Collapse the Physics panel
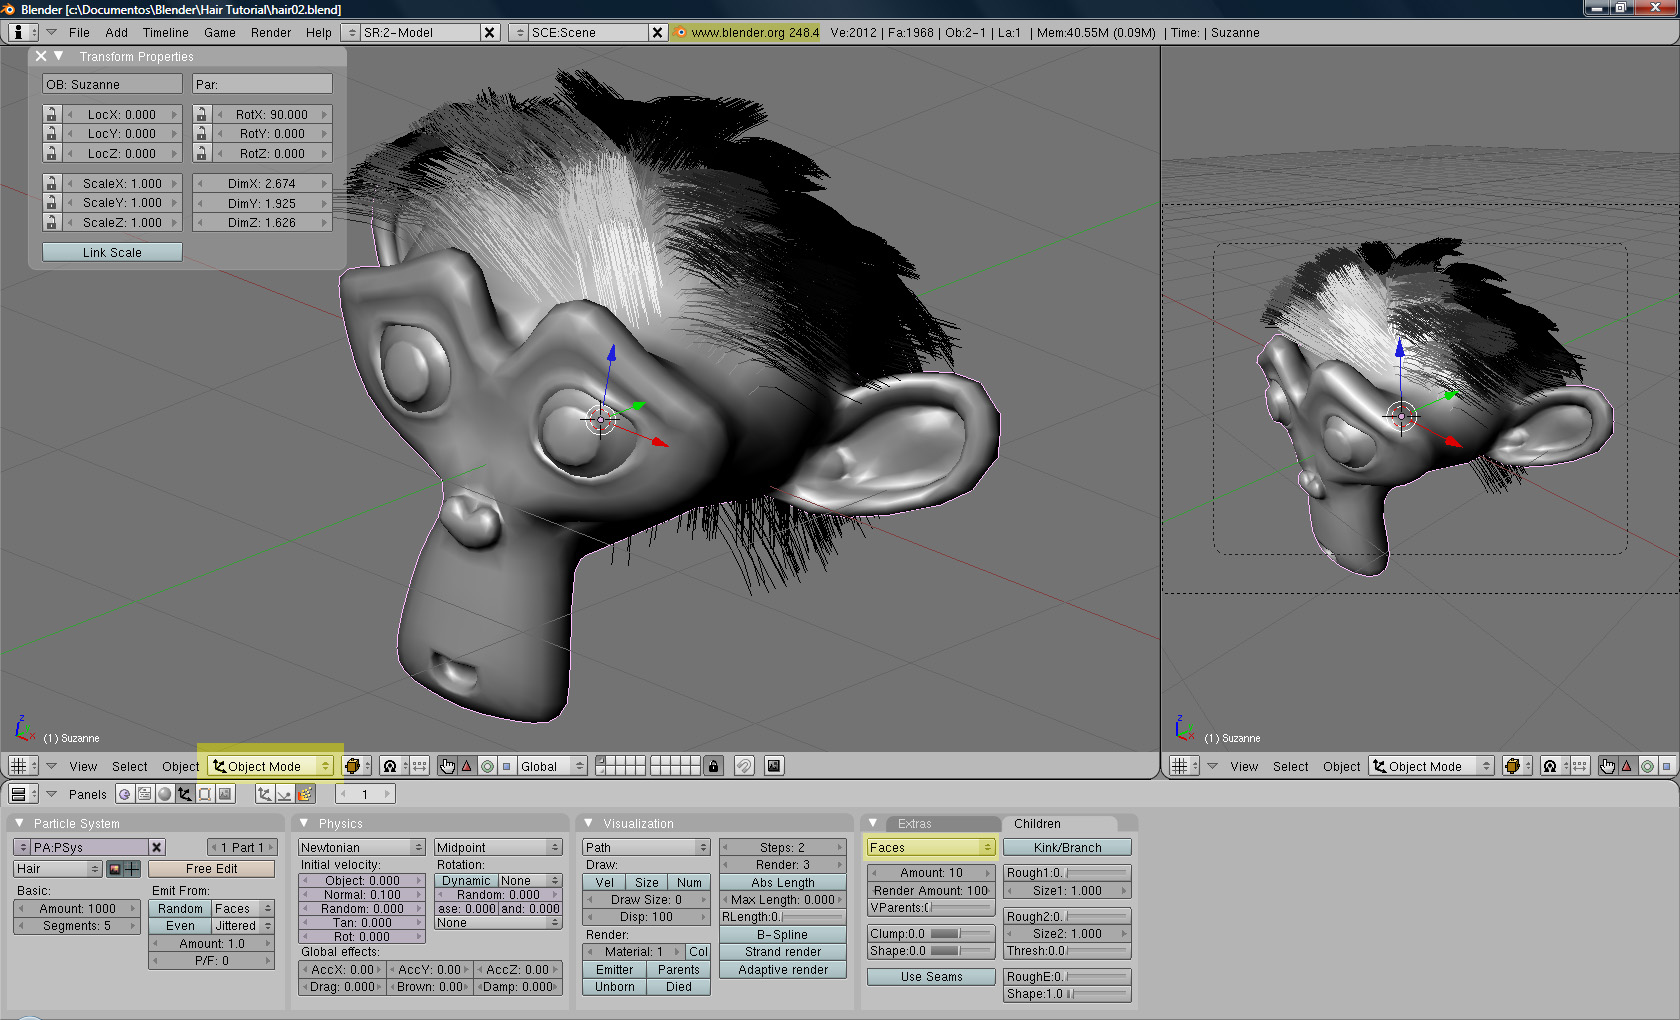Screen dimensions: 1680x1020 click(304, 823)
